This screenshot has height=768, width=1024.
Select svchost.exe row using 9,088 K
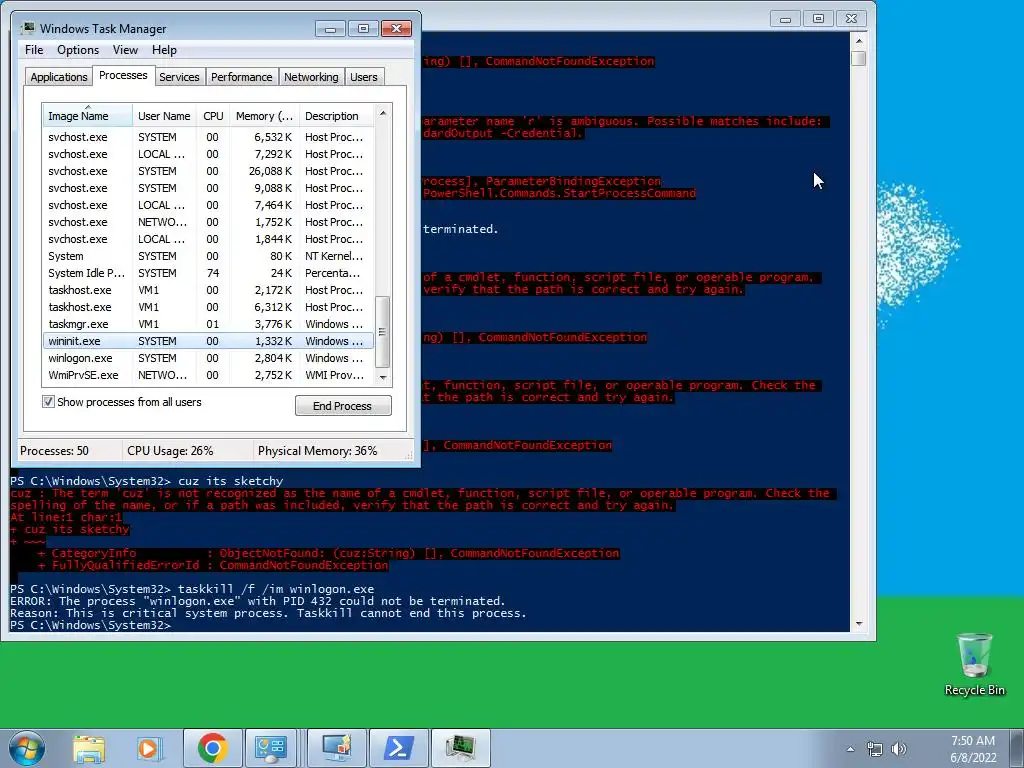point(208,188)
